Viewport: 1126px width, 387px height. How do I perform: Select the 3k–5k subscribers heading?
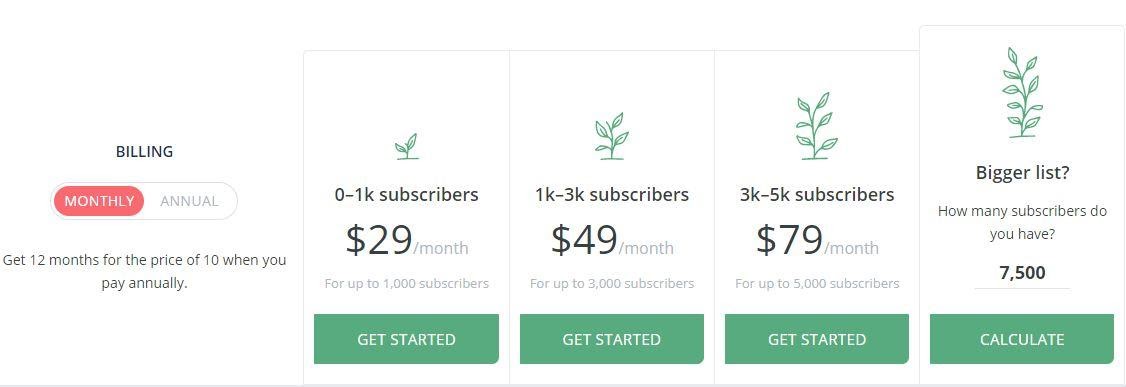tap(817, 195)
